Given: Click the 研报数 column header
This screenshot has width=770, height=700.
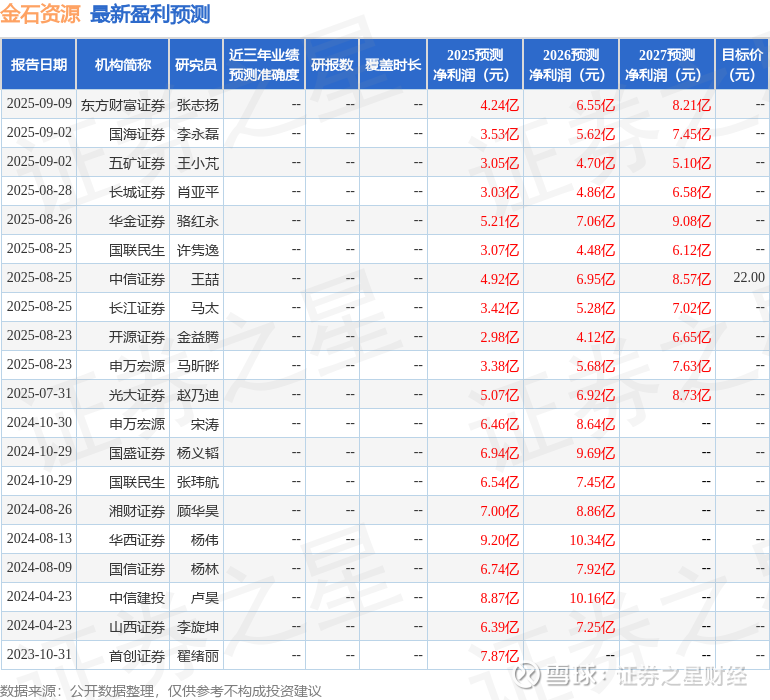Looking at the screenshot, I should 332,64.
